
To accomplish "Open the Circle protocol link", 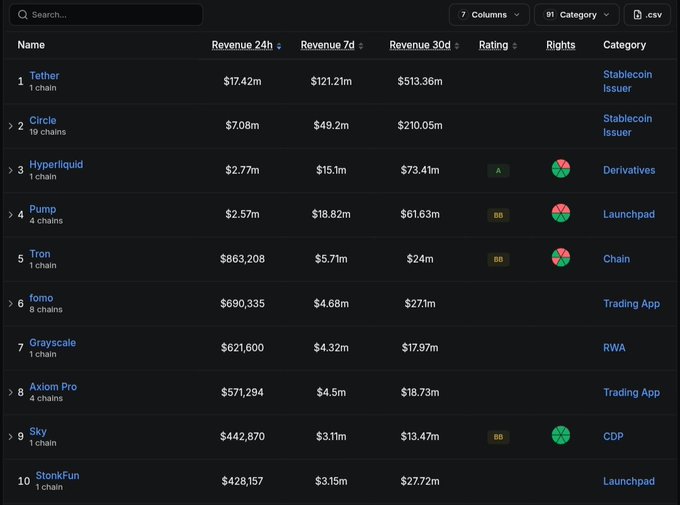I will (x=42, y=120).
